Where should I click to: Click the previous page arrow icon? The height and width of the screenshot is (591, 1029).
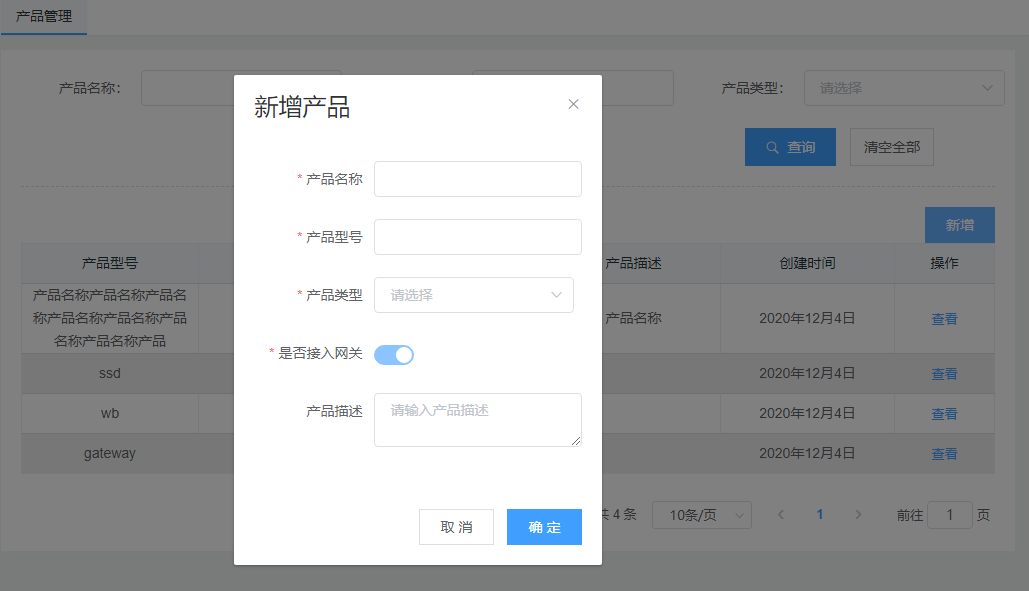[x=781, y=515]
